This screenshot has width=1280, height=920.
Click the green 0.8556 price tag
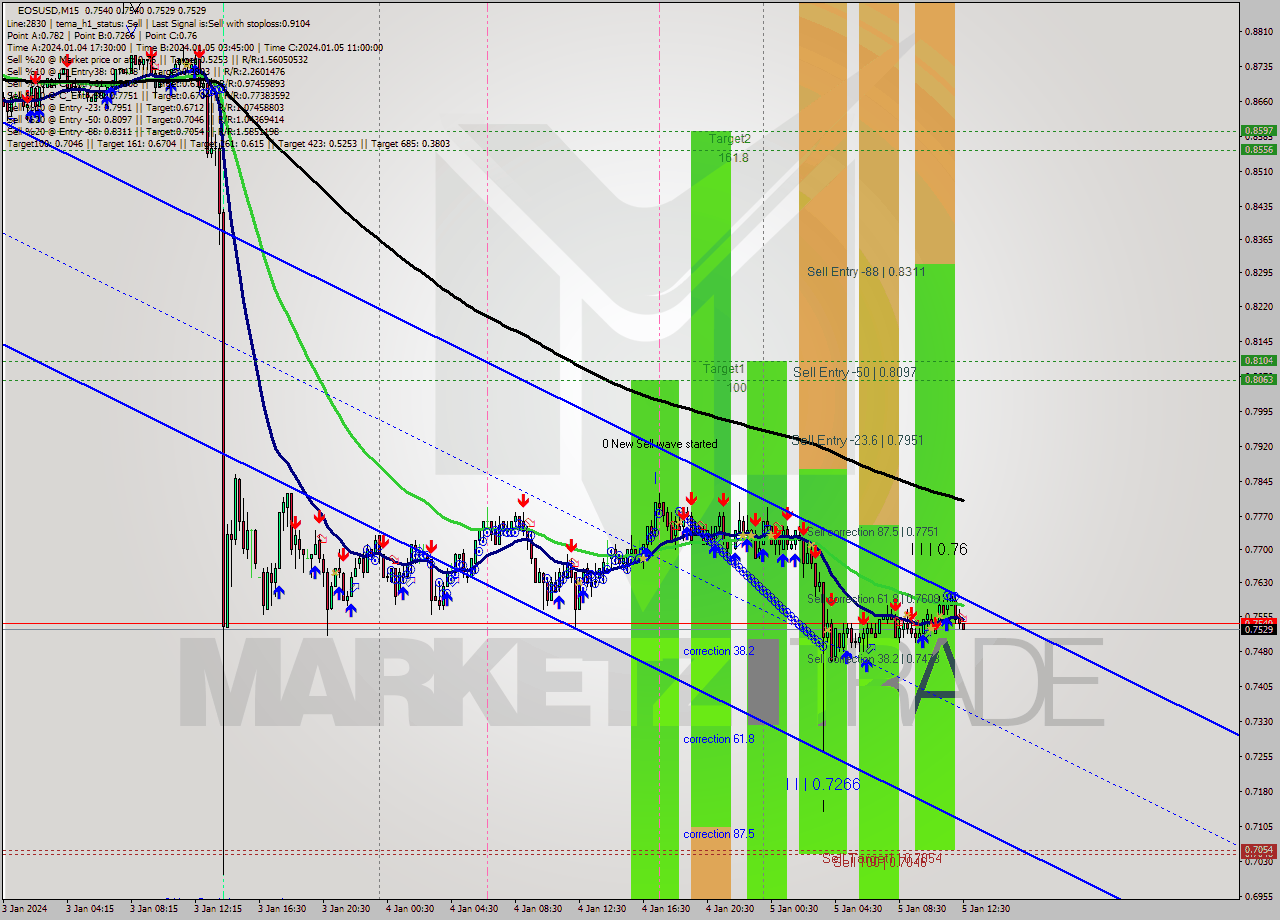[1258, 150]
